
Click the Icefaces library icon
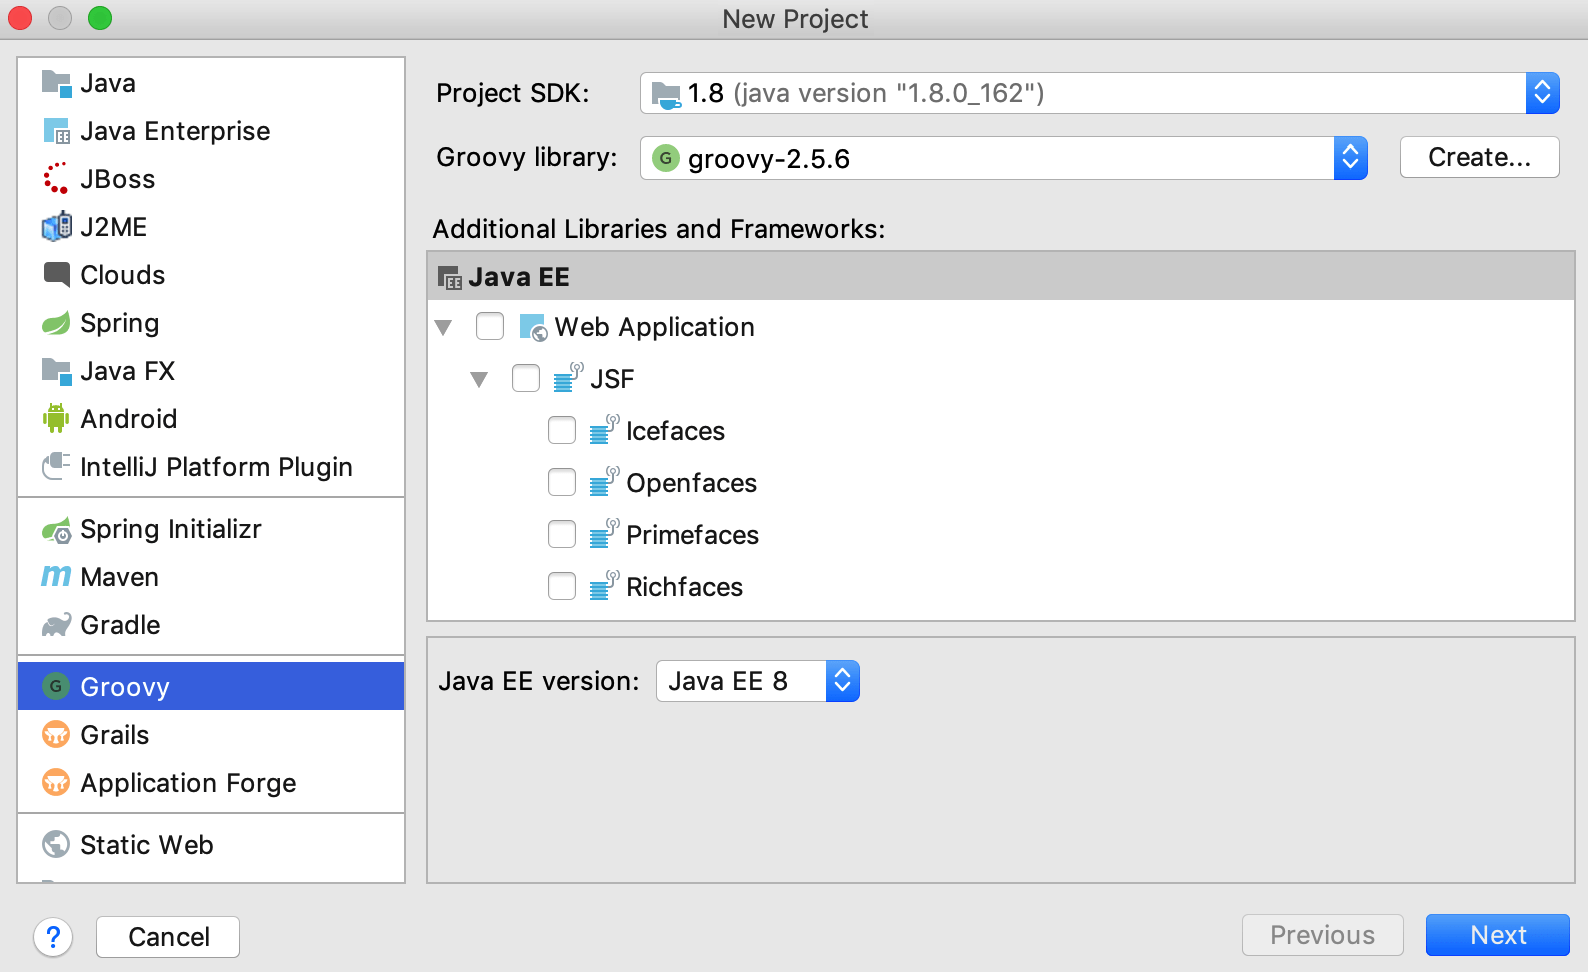(x=605, y=429)
